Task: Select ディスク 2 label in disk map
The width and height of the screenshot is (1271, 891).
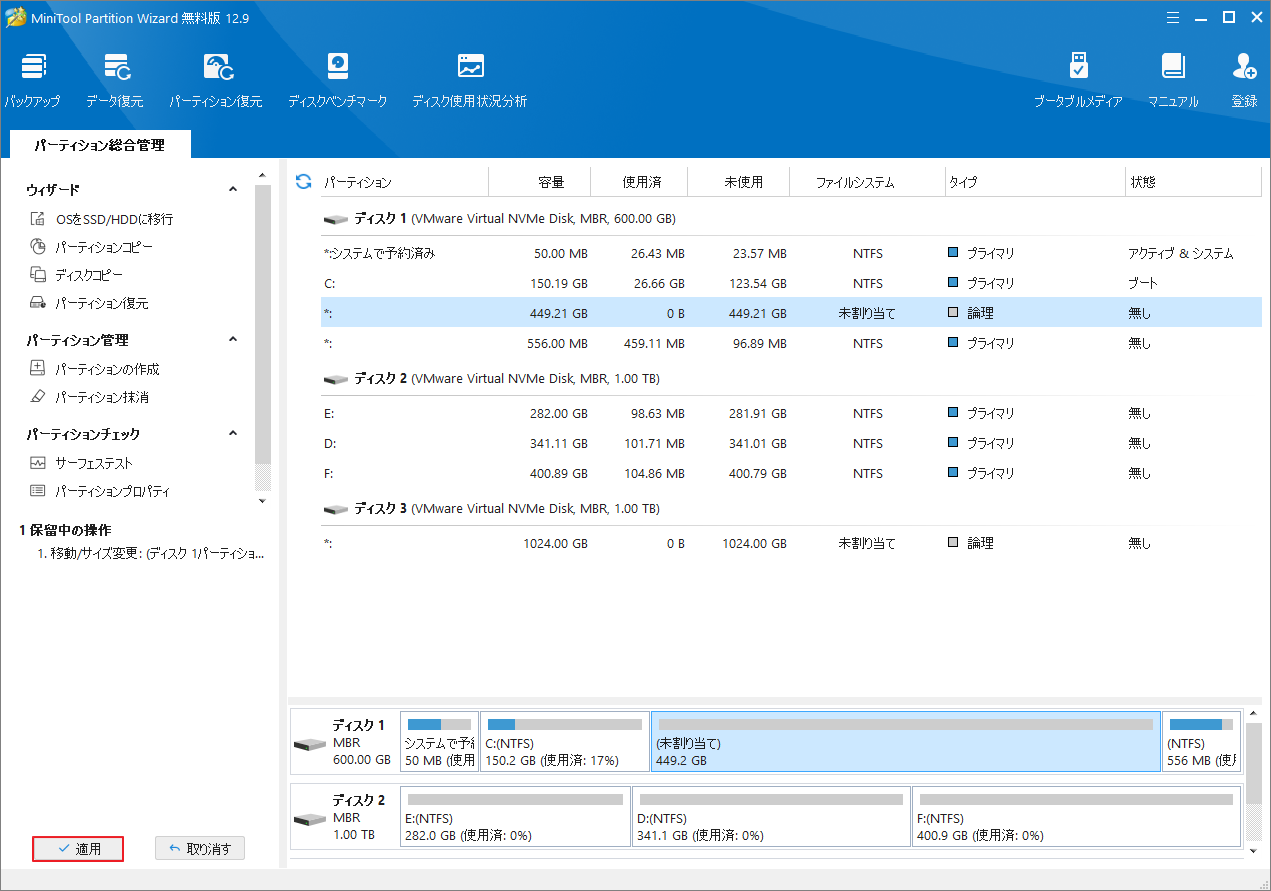Action: [x=359, y=801]
